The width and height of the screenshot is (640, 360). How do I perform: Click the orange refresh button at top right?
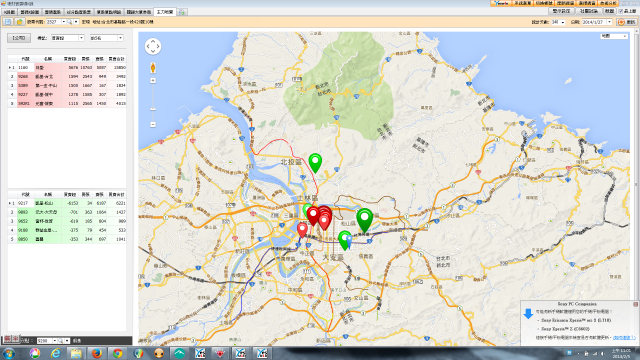coord(627,22)
